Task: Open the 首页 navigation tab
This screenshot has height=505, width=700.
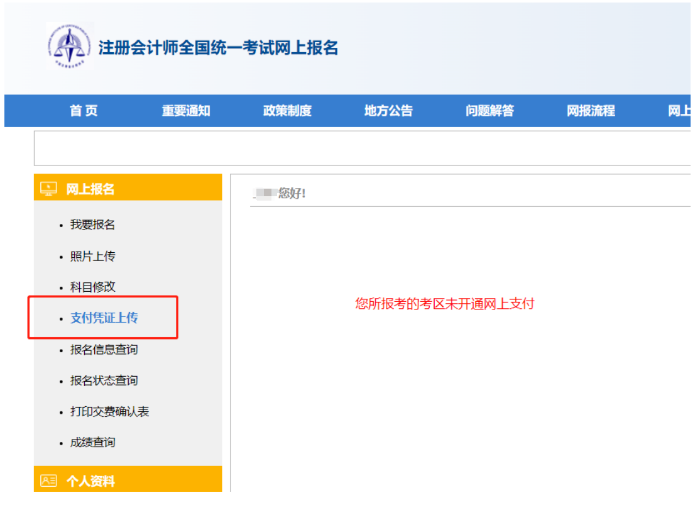Action: pos(84,111)
